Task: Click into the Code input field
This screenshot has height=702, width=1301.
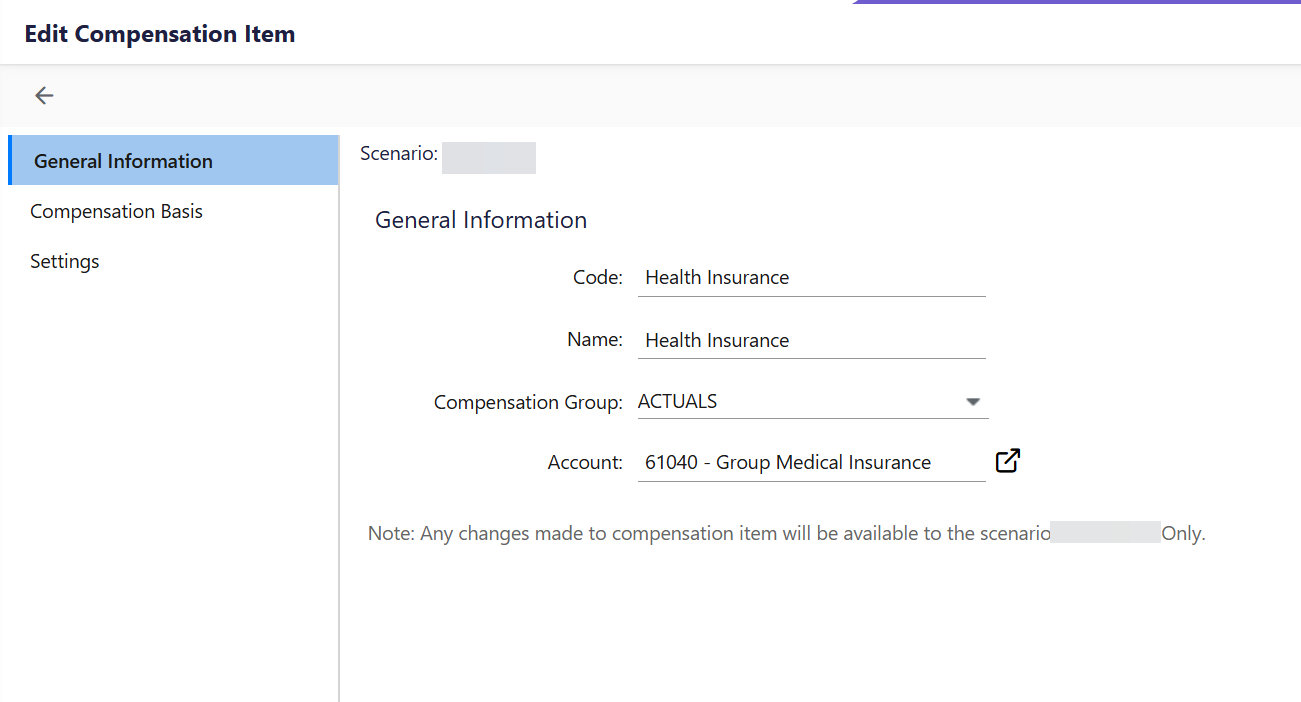Action: tap(811, 278)
